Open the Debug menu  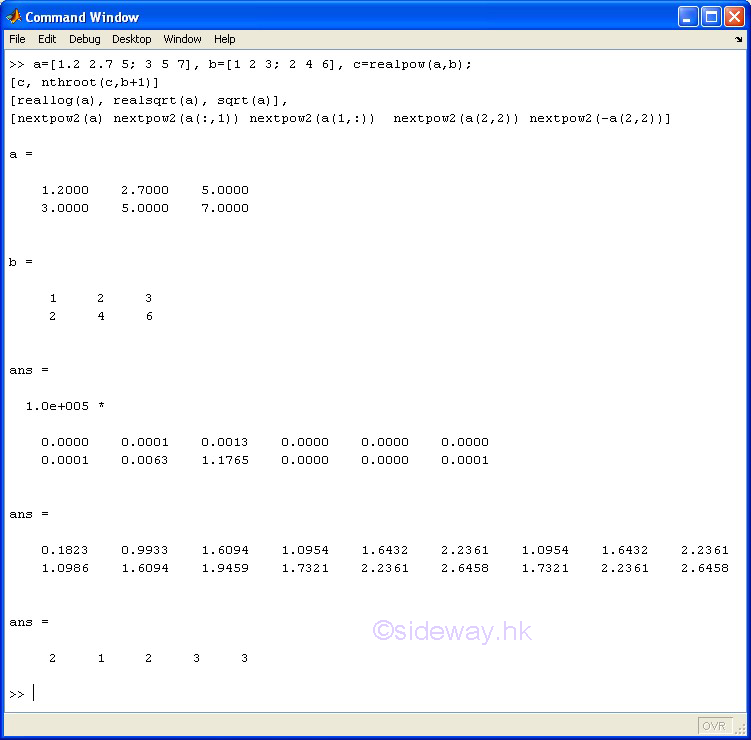[85, 39]
